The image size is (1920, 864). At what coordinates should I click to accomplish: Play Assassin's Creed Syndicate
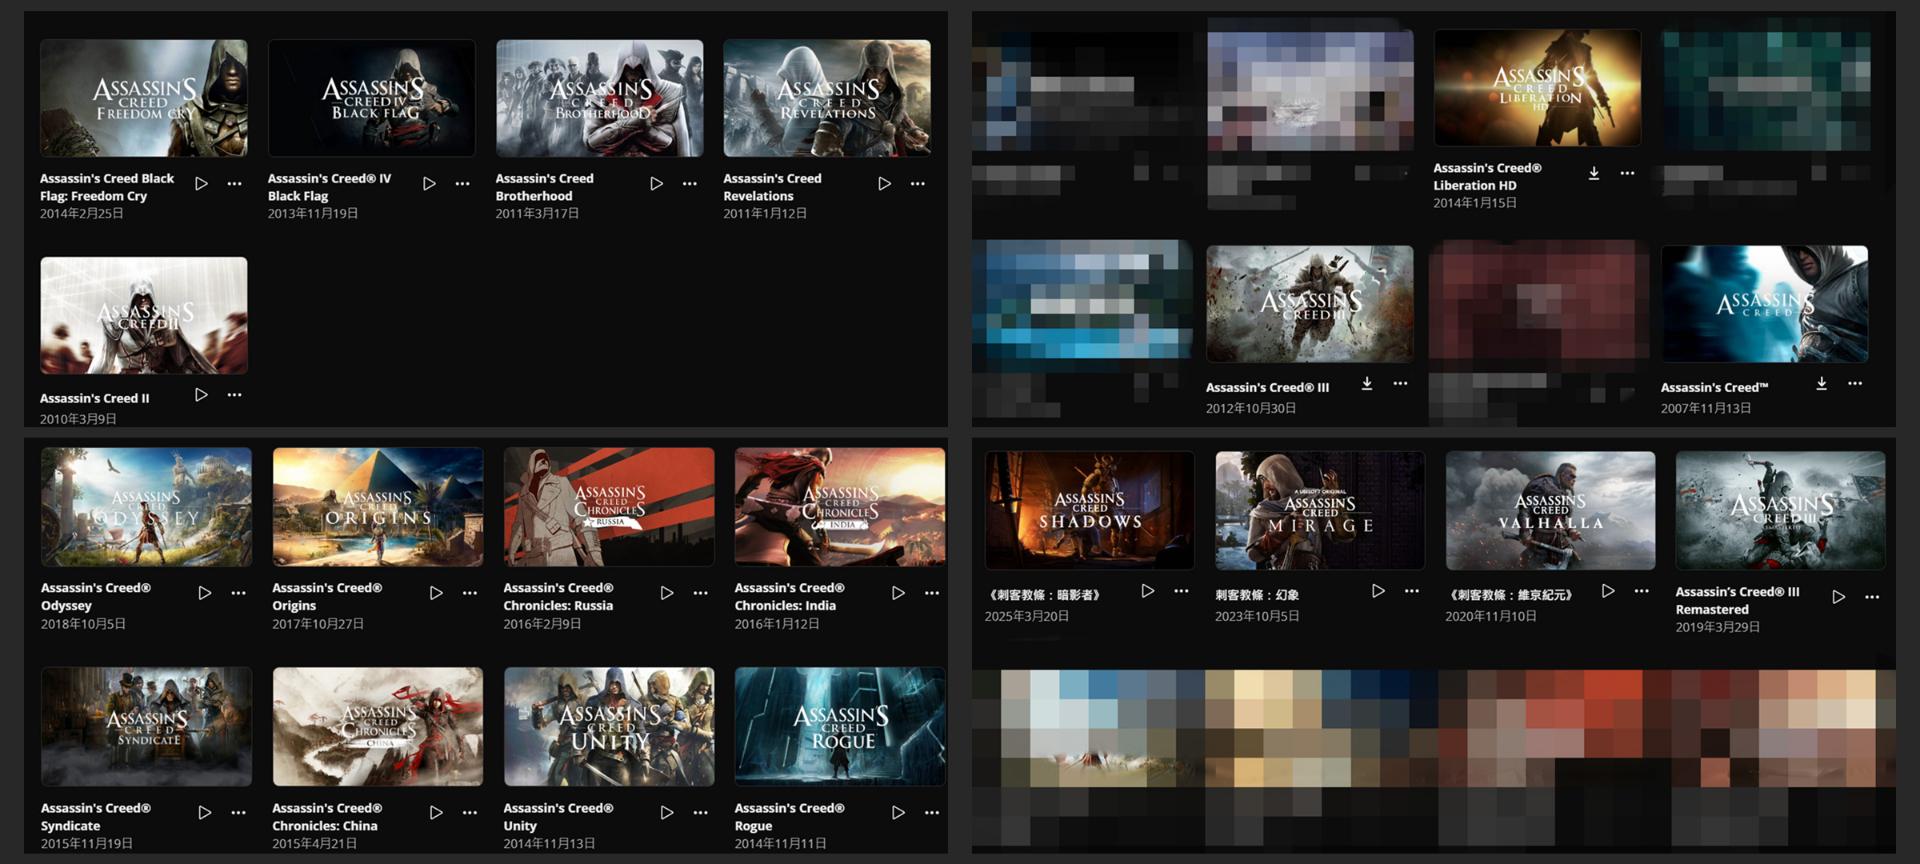(x=205, y=813)
